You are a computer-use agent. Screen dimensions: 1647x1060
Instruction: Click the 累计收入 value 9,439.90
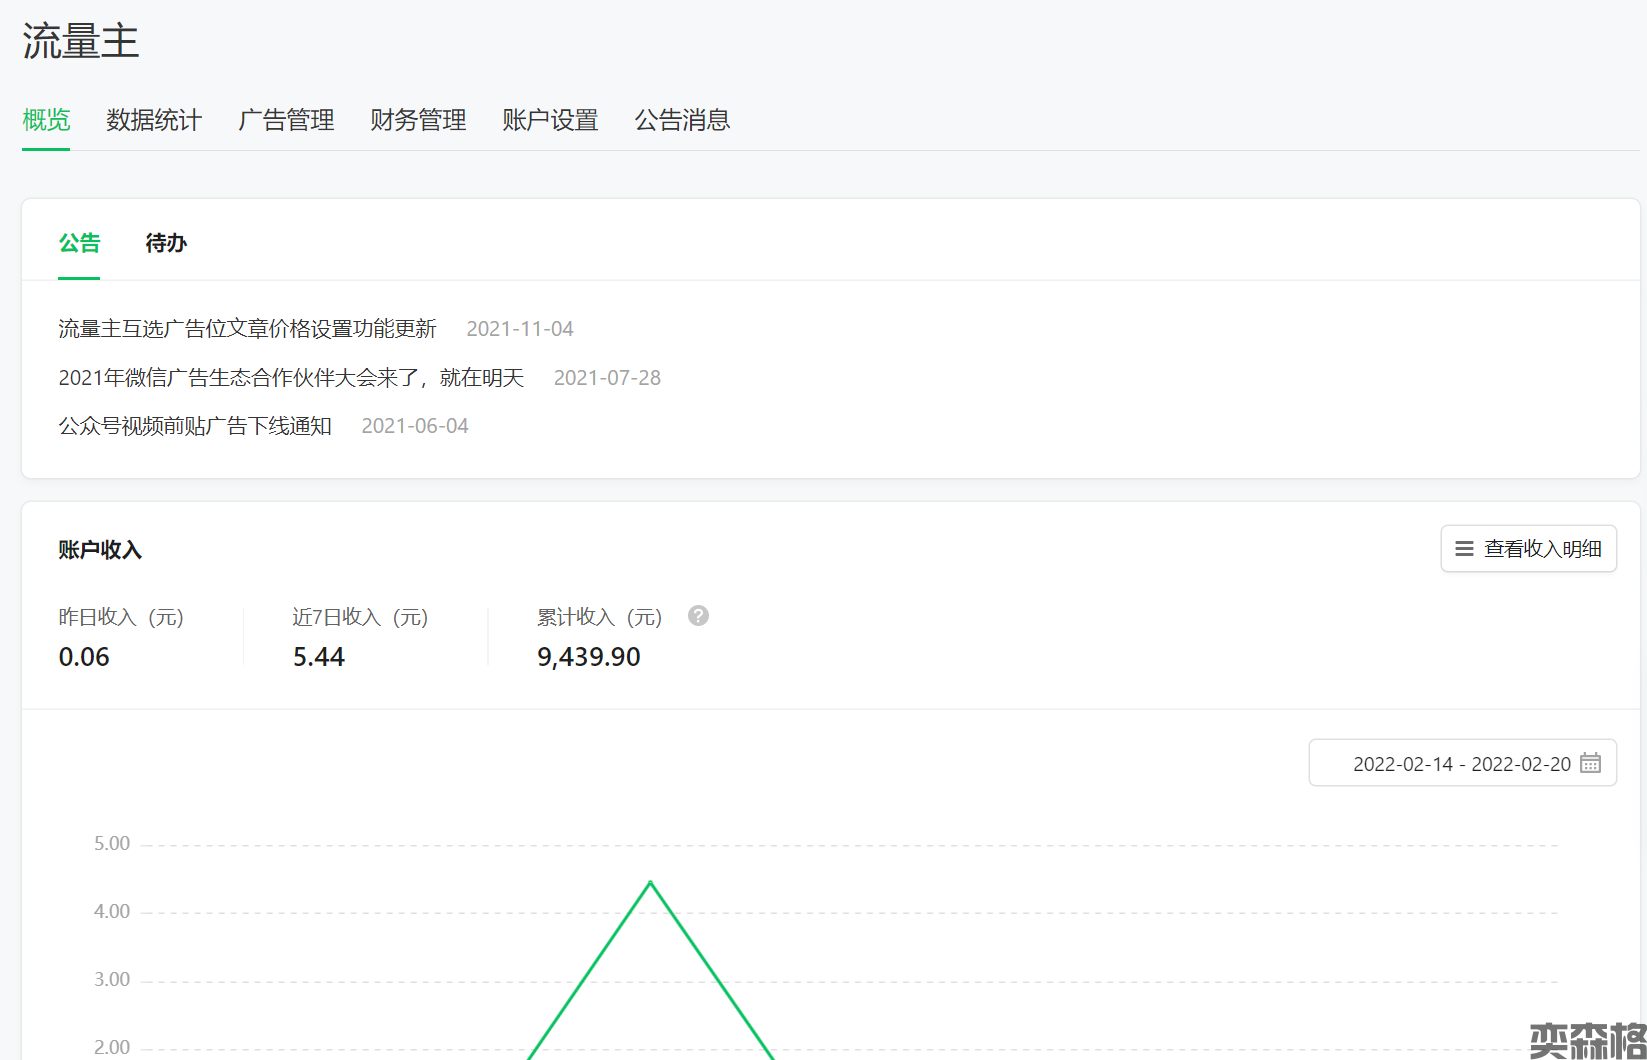588,657
